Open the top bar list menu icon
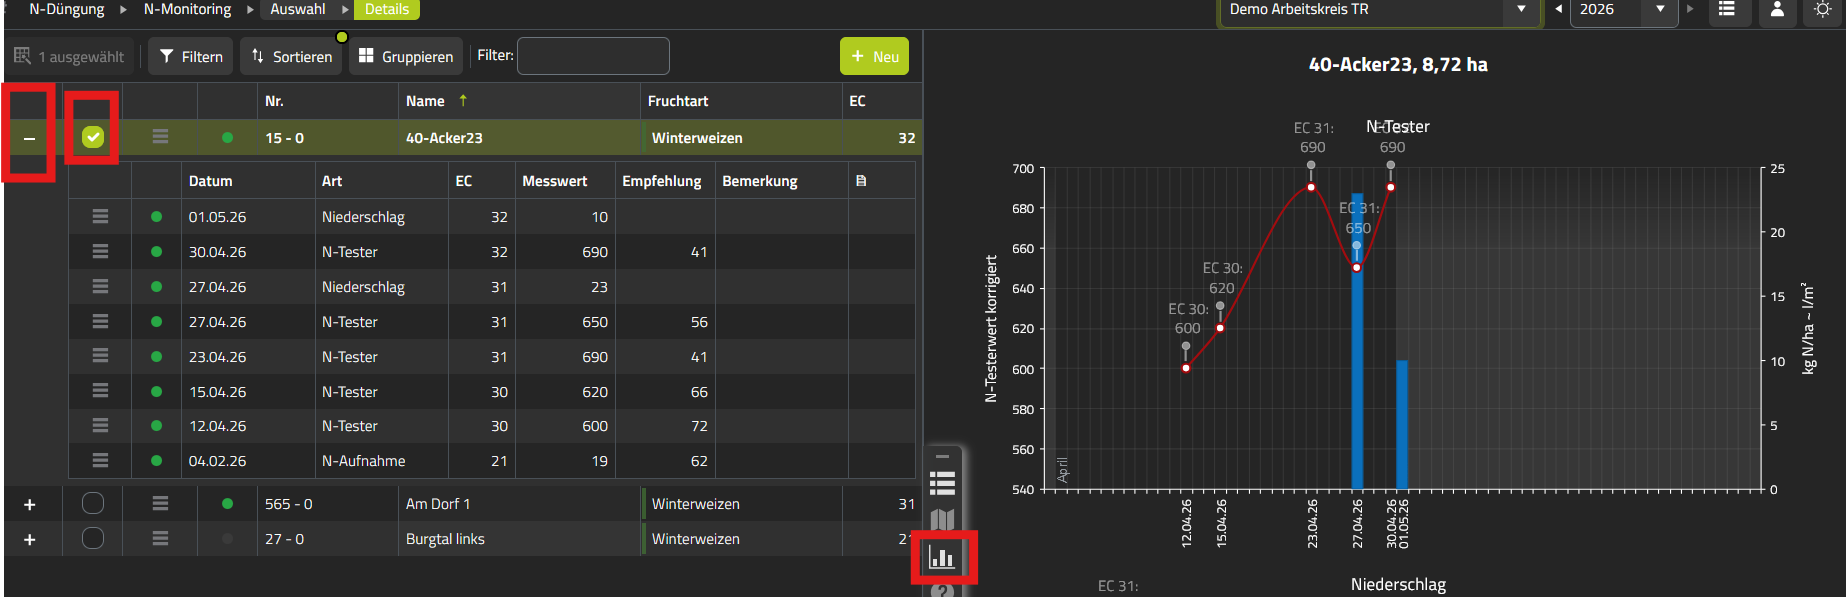Image resolution: width=1846 pixels, height=597 pixels. (1727, 9)
